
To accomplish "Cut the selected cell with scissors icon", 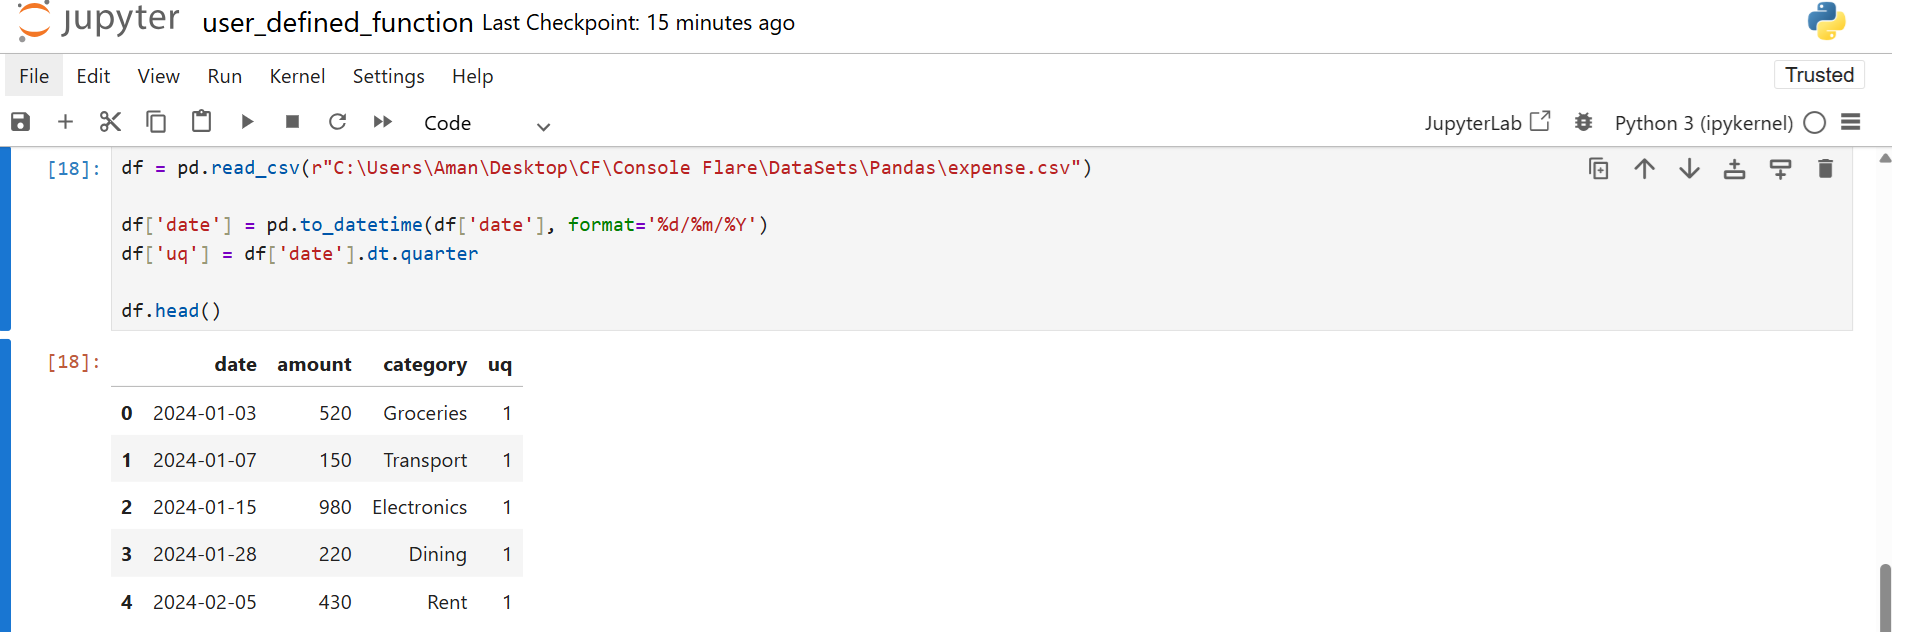I will [x=110, y=122].
